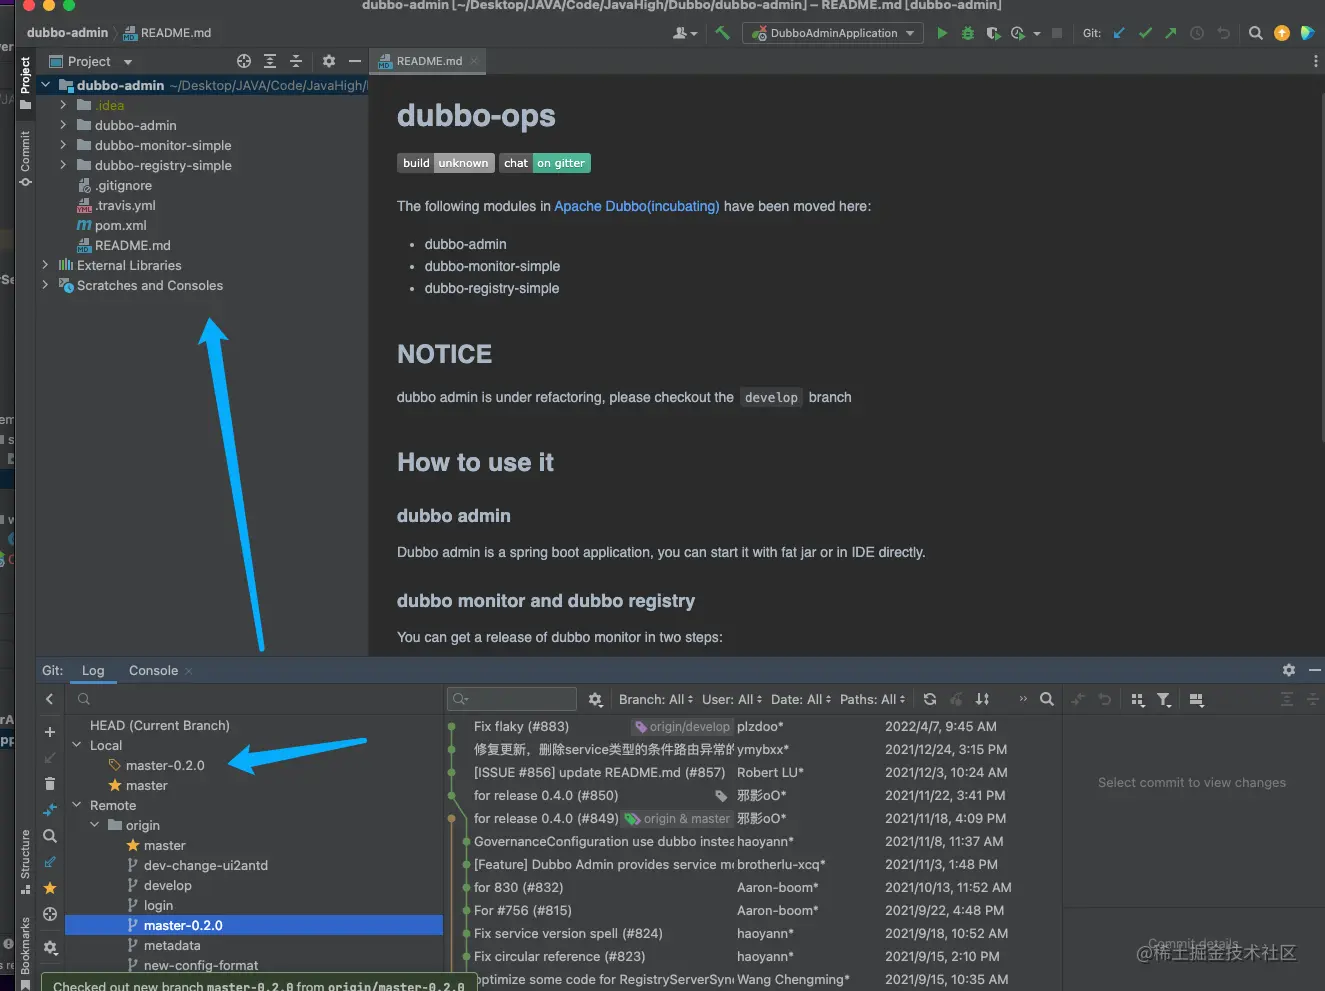The image size is (1325, 991).
Task: Start debugging with the green bug icon
Action: [x=967, y=33]
